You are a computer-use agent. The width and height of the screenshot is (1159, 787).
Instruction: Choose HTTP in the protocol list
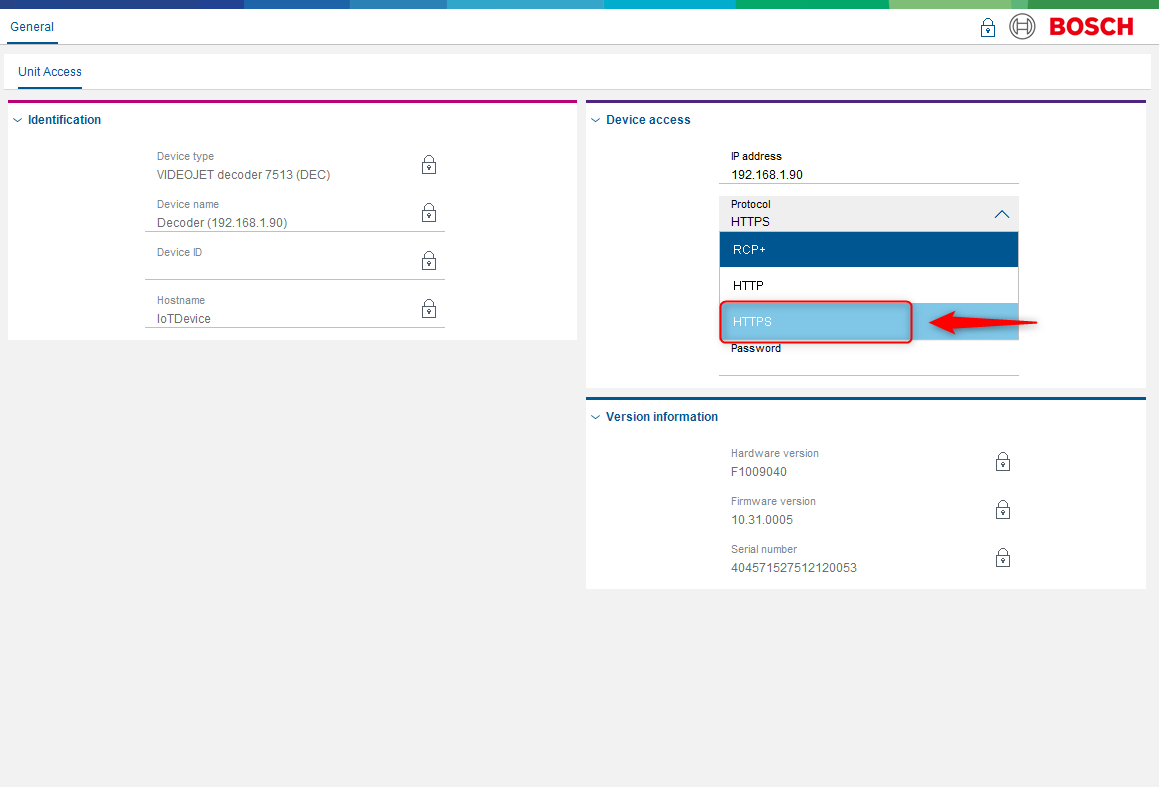coord(868,286)
